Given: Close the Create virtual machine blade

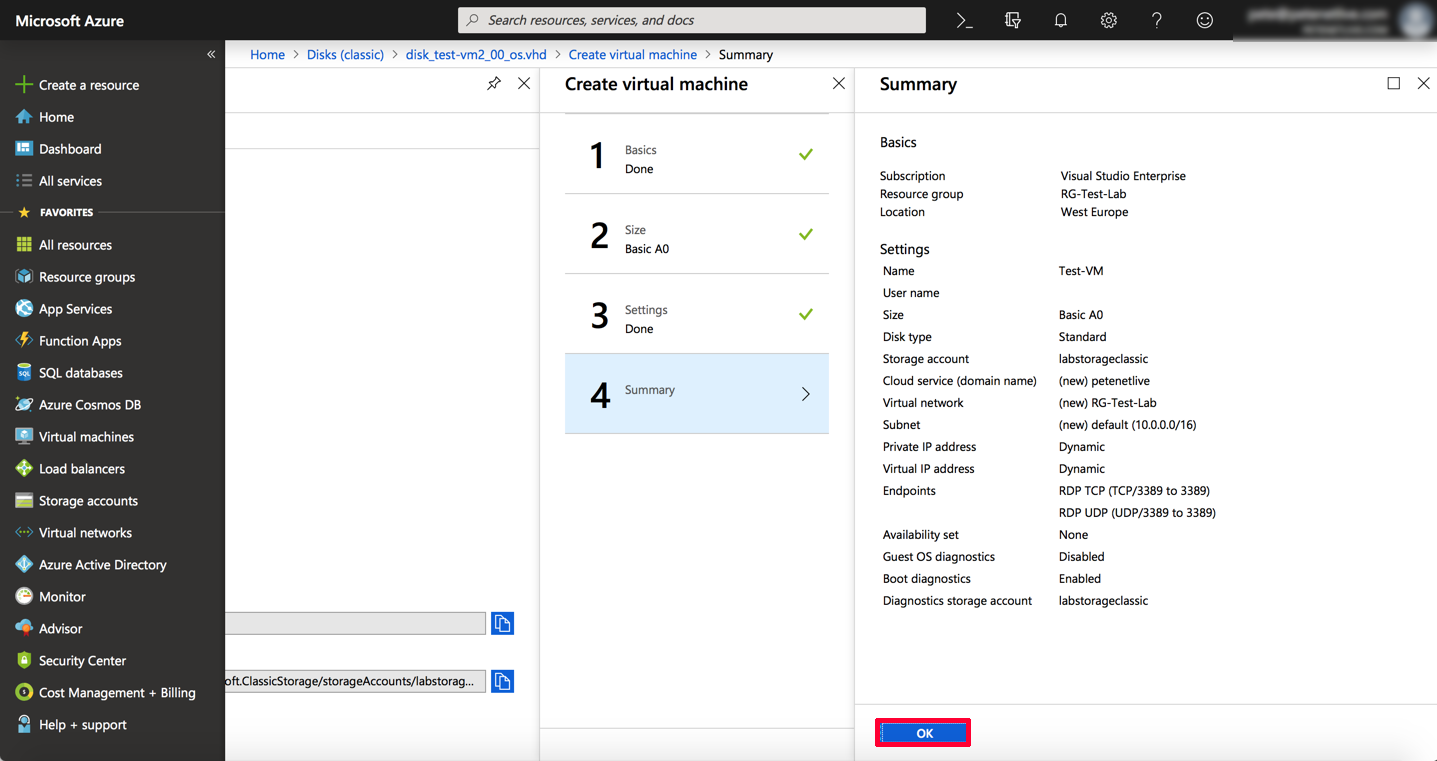Looking at the screenshot, I should [839, 84].
